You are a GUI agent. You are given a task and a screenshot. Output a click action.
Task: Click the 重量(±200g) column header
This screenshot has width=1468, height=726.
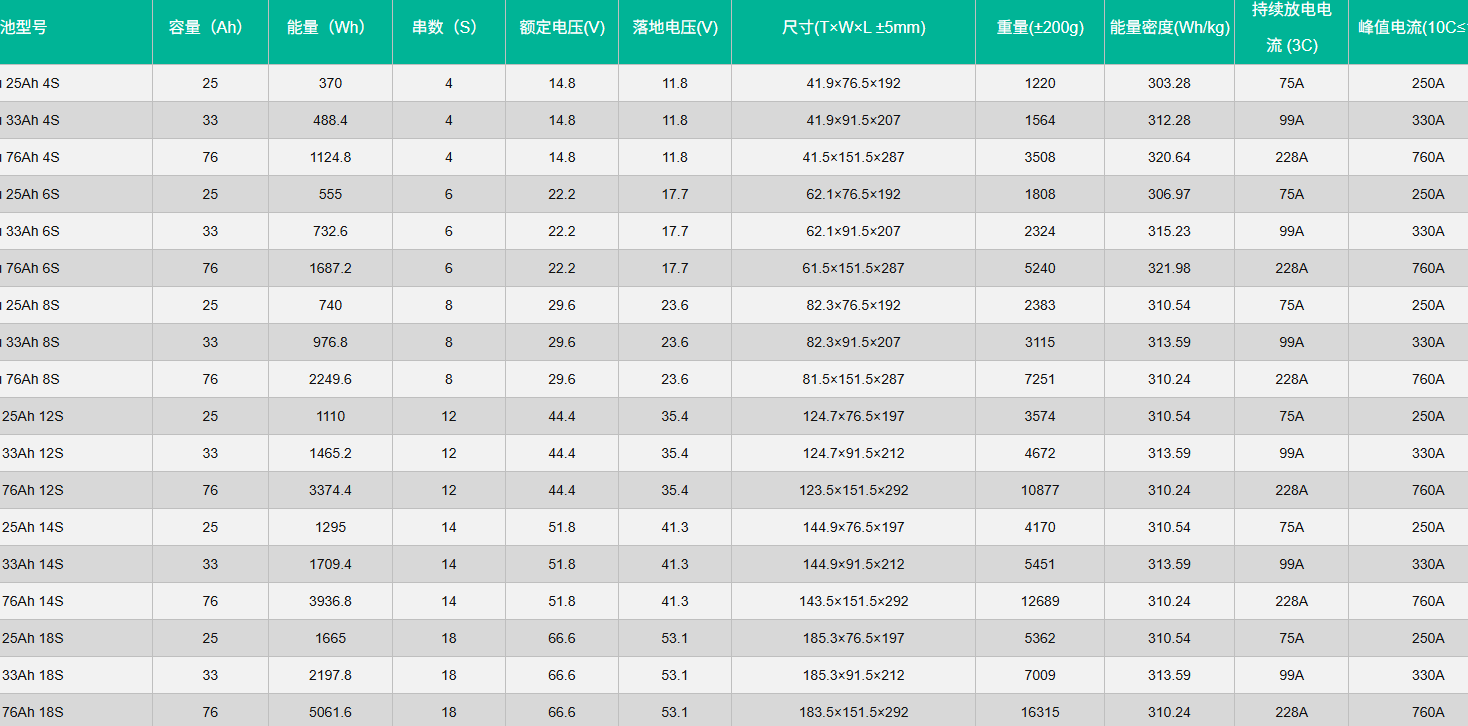(1040, 28)
